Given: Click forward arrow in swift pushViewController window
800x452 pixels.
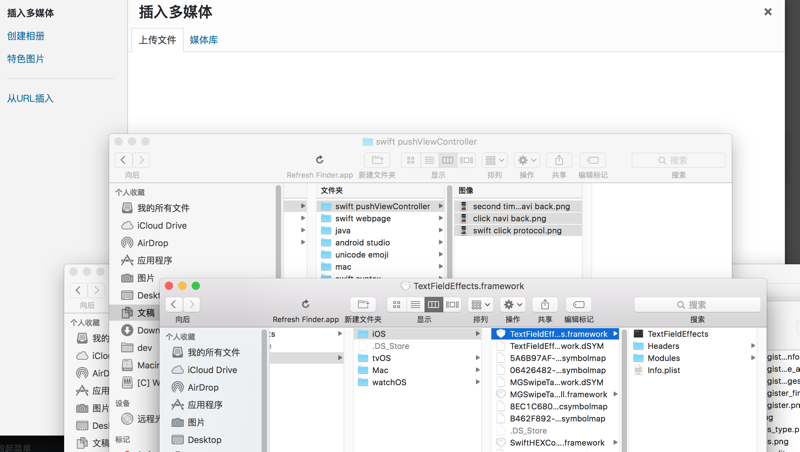Looking at the screenshot, I should [x=141, y=160].
